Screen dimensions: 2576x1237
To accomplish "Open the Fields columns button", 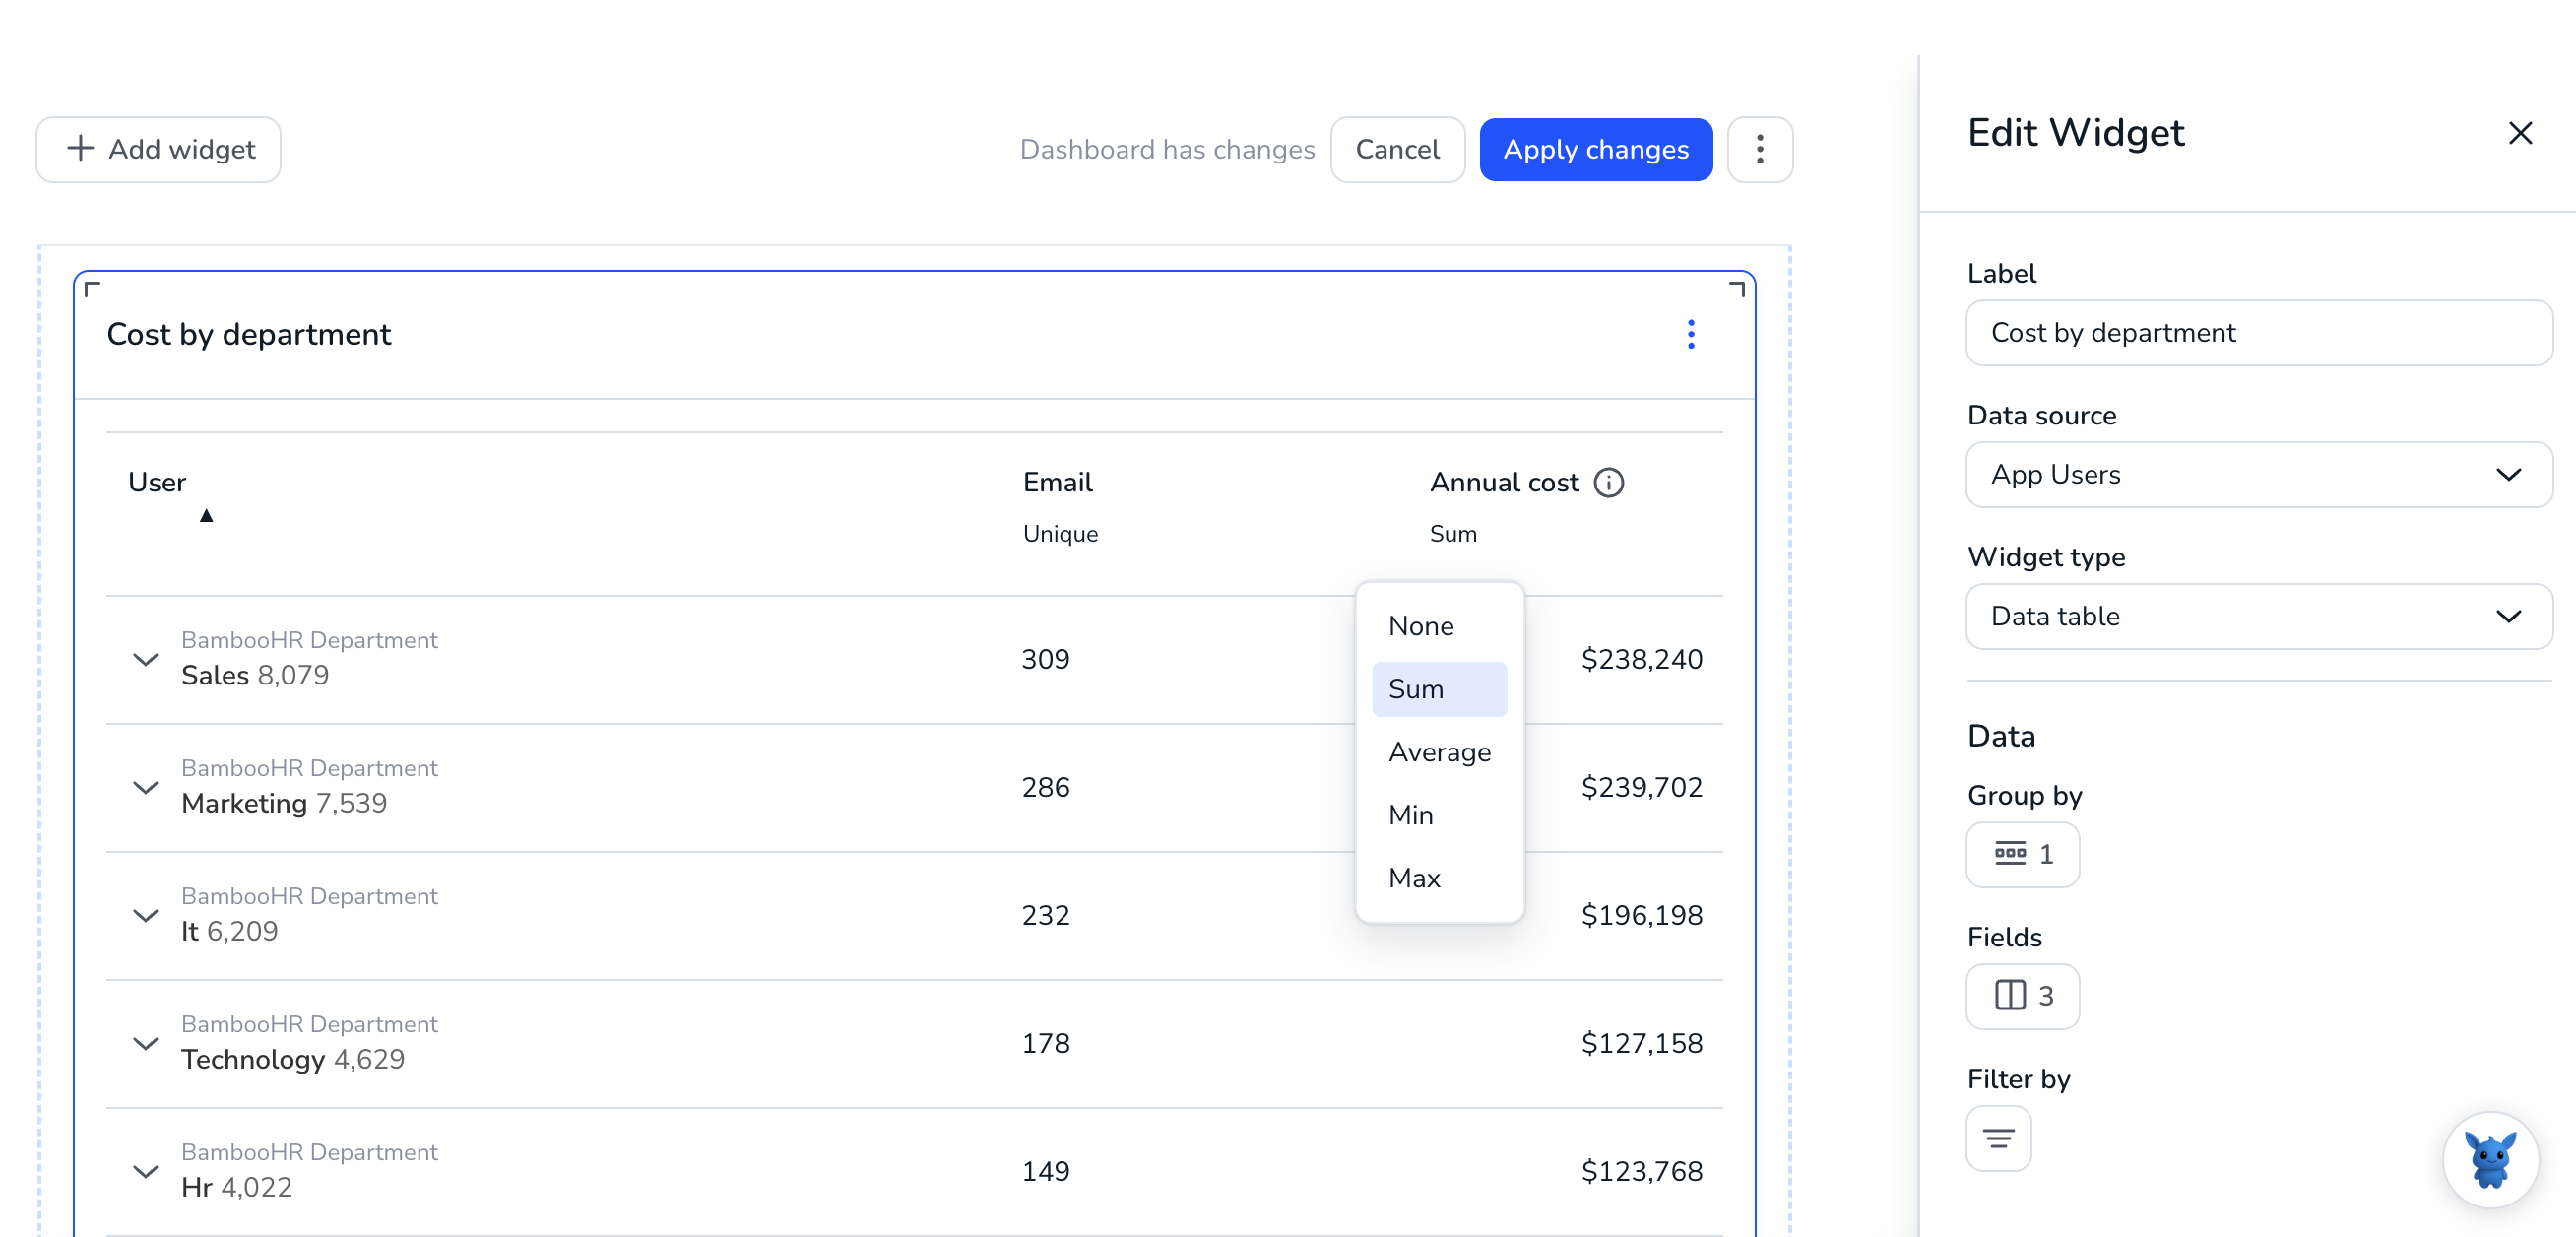I will [x=2022, y=996].
